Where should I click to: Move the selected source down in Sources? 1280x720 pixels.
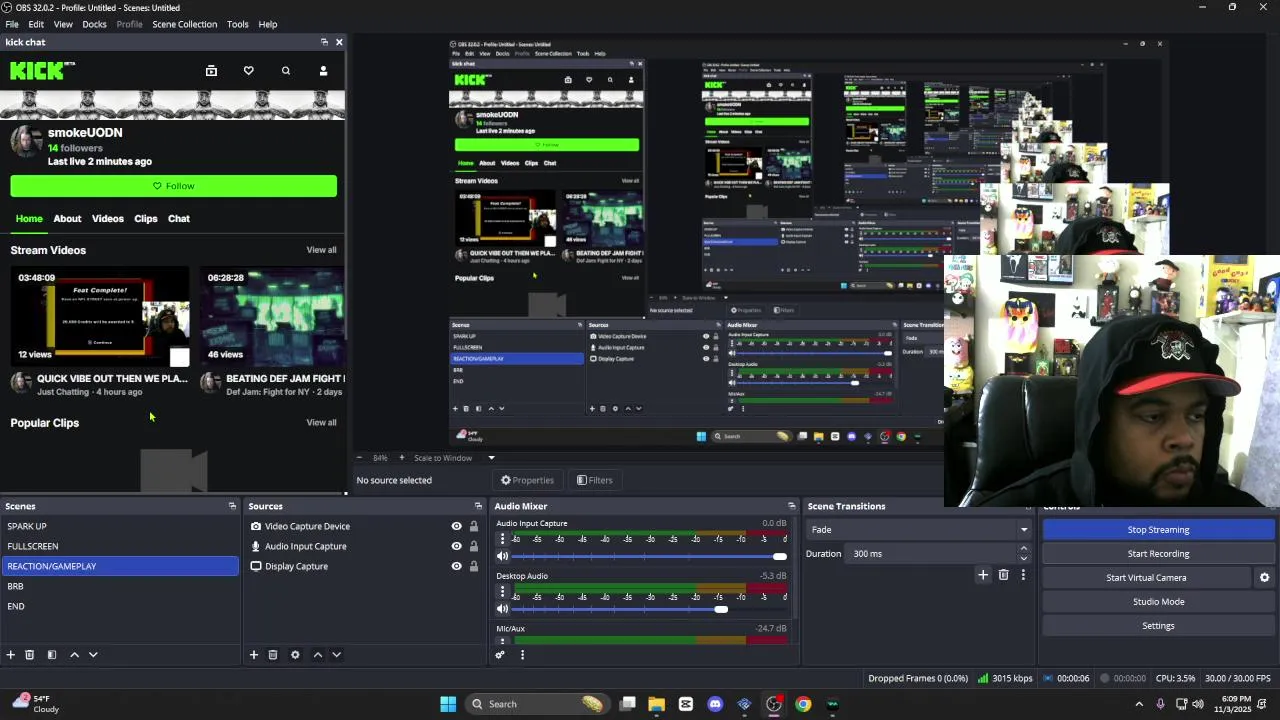coord(336,655)
